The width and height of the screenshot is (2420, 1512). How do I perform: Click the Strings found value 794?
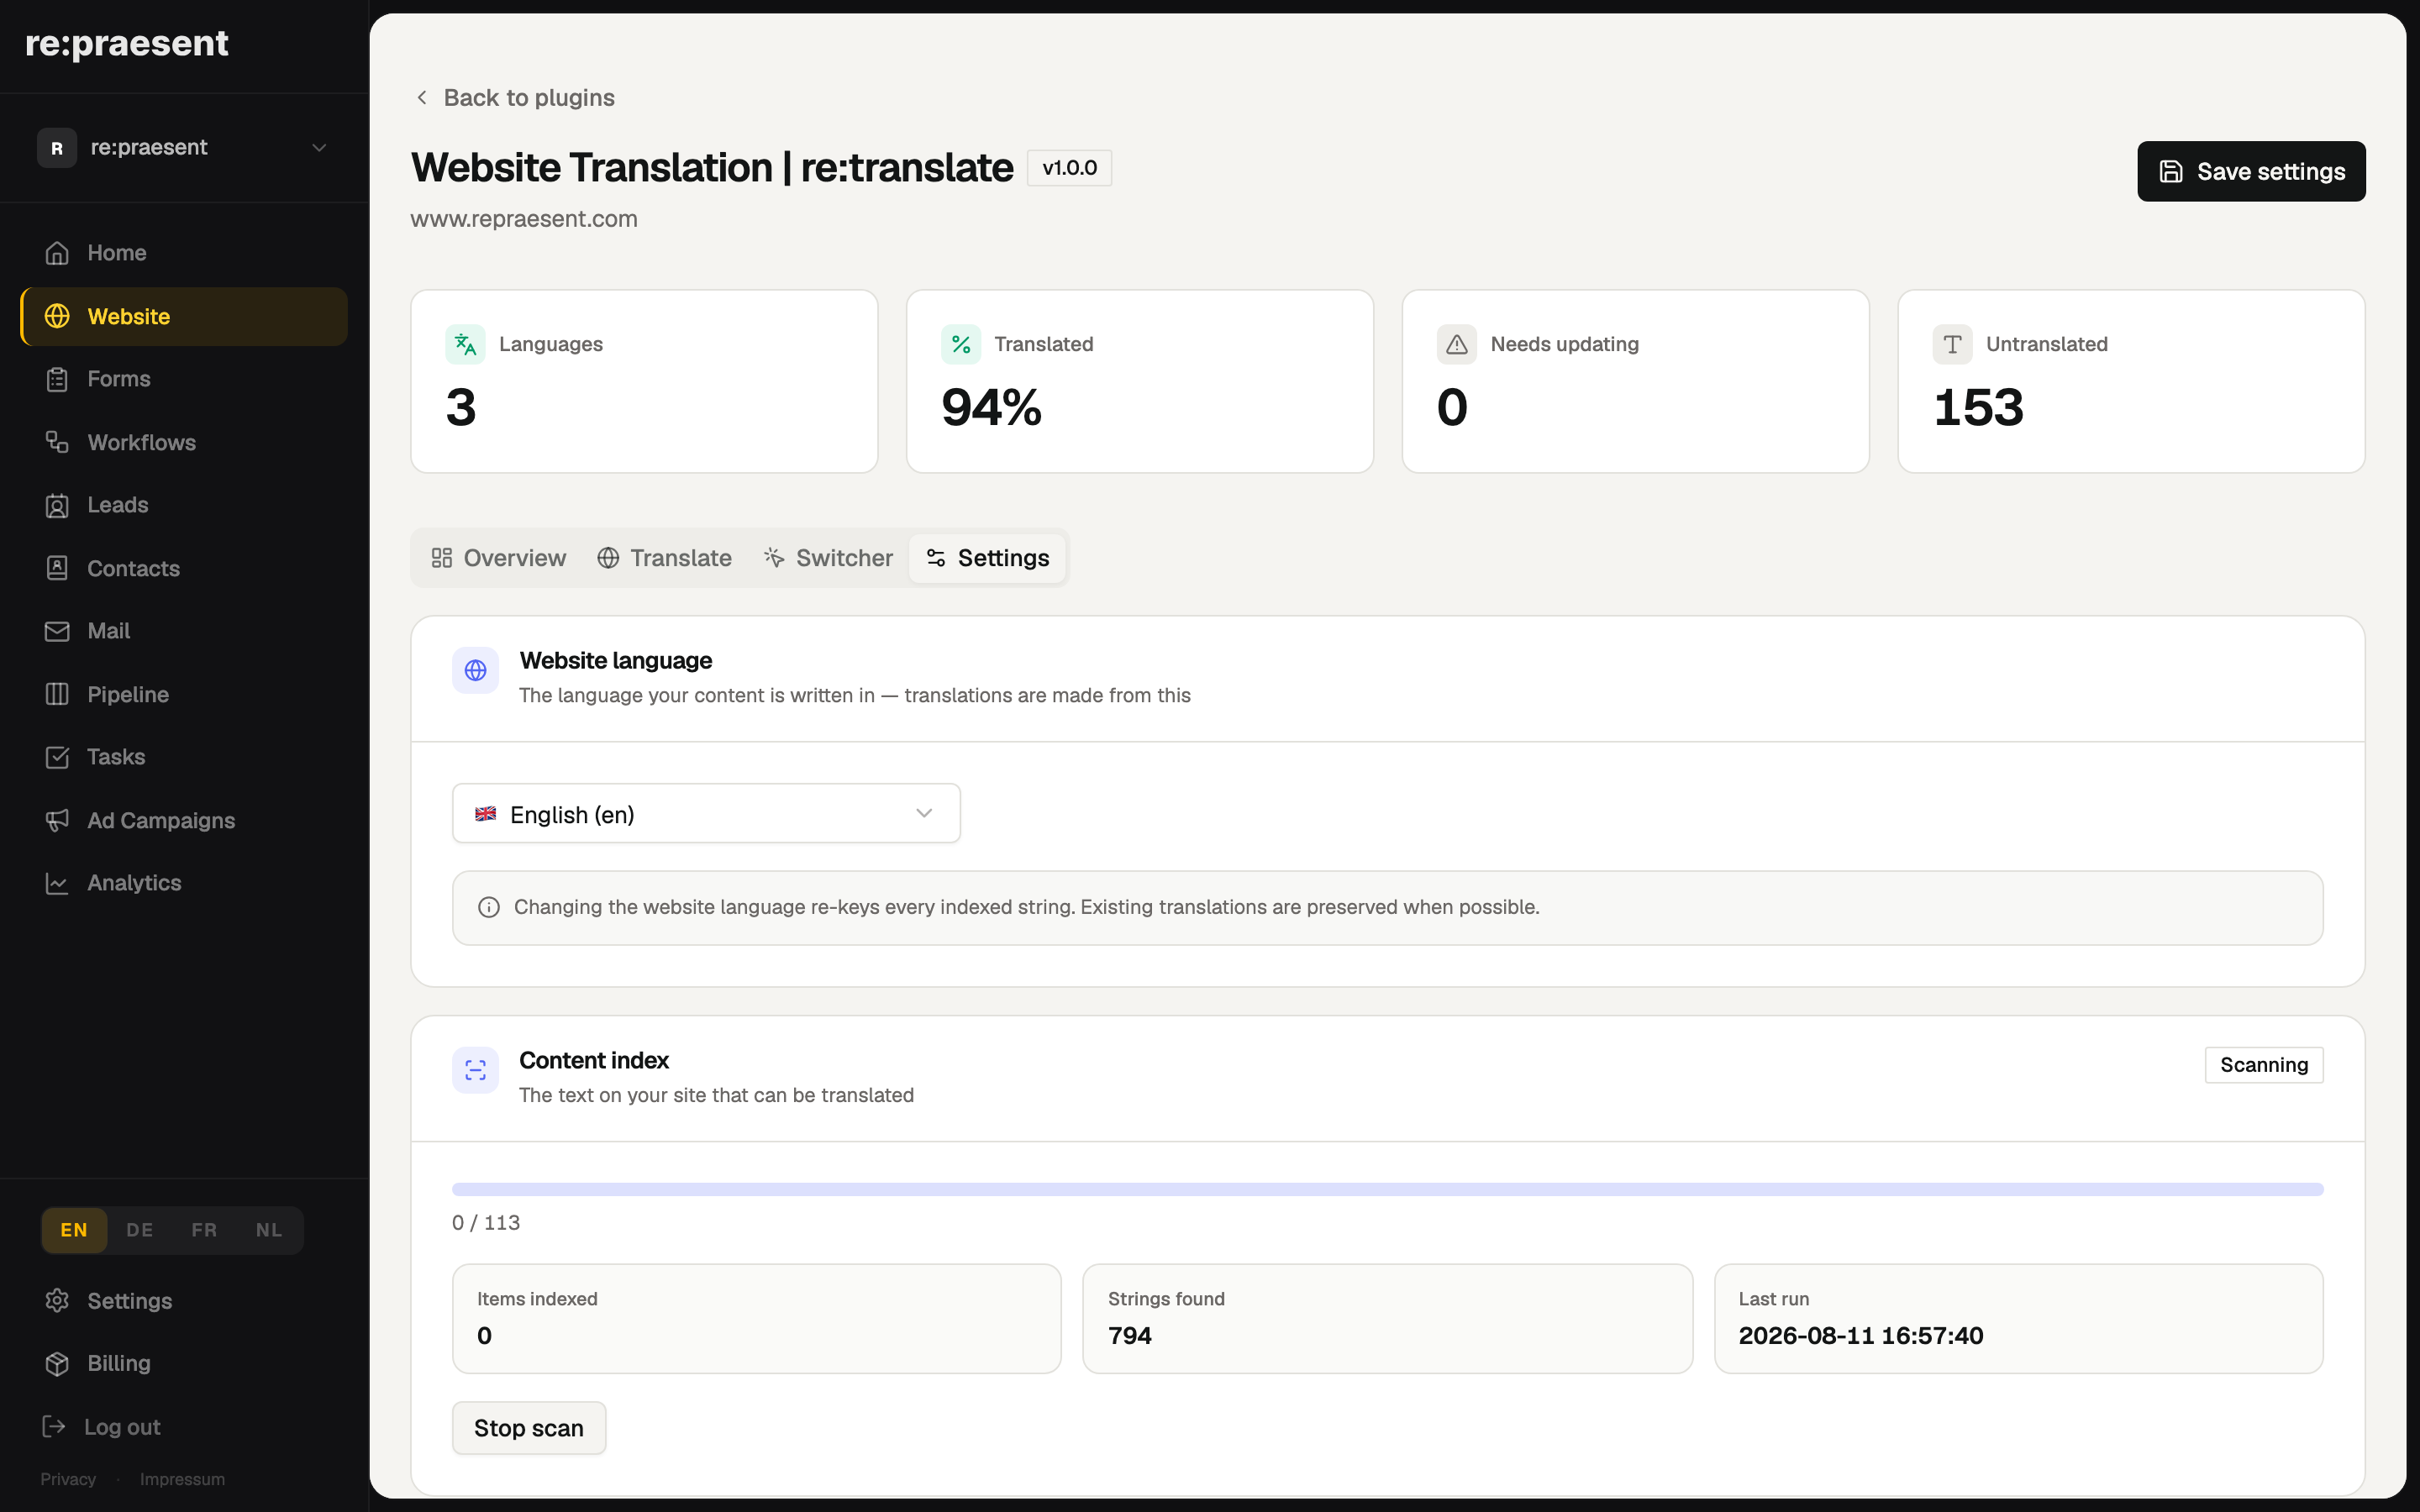(1130, 1335)
